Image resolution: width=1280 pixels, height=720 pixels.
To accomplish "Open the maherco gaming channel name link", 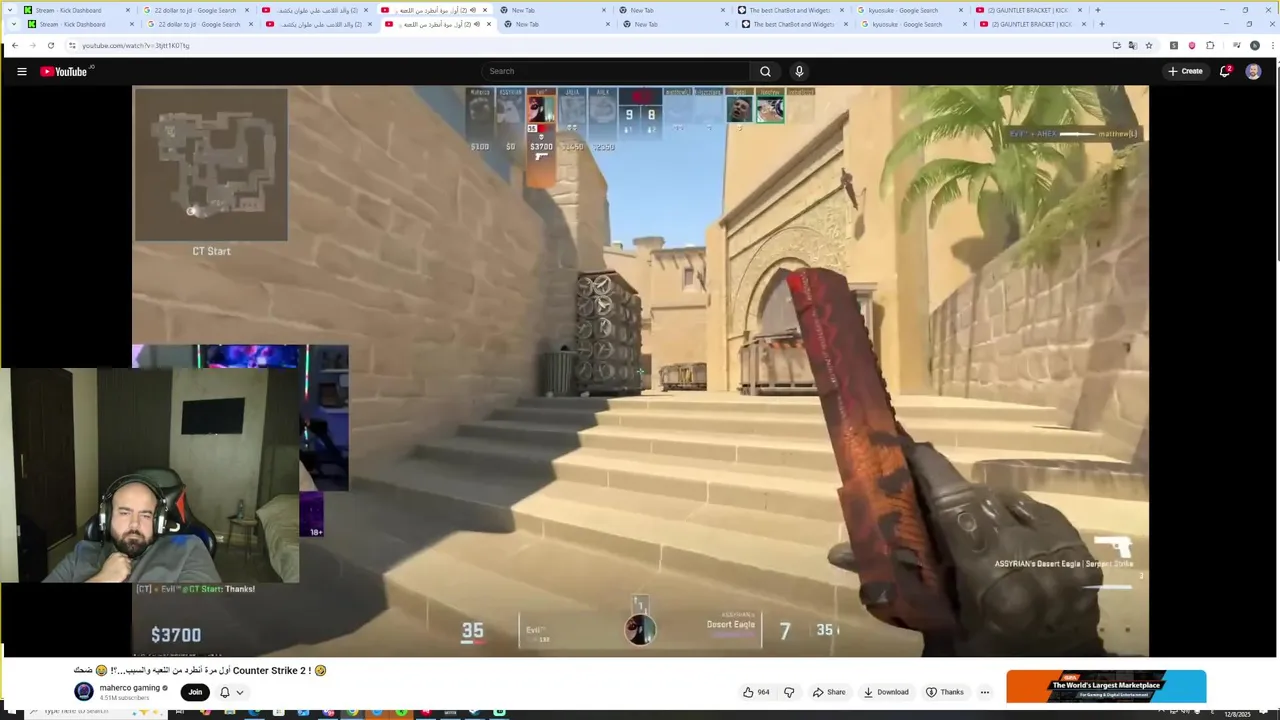I will pyautogui.click(x=130, y=688).
